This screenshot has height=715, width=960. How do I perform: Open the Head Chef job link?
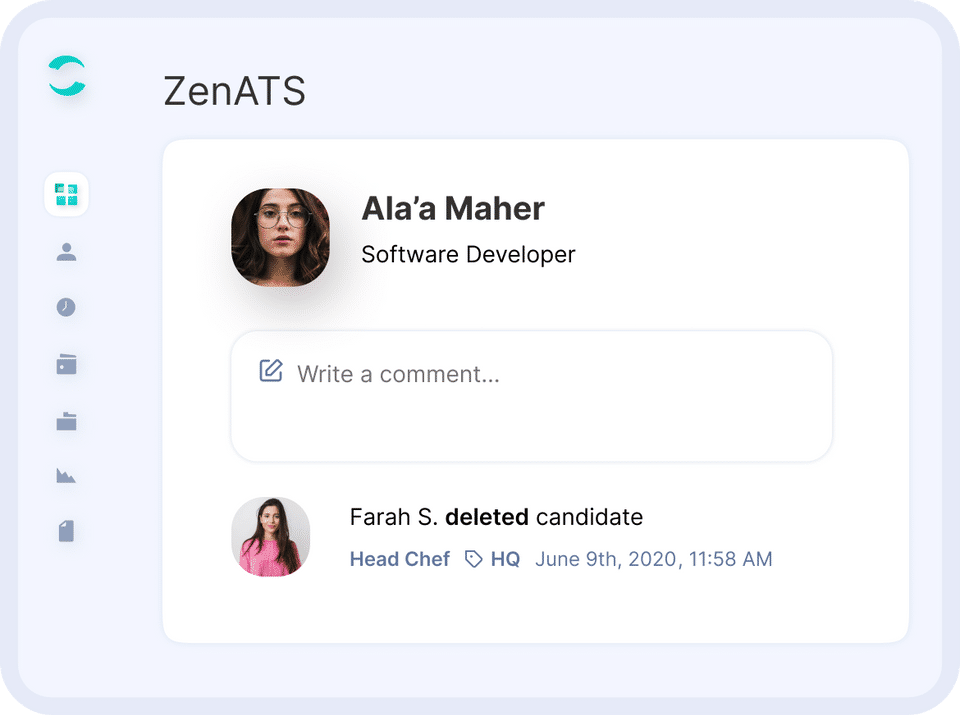pyautogui.click(x=399, y=560)
